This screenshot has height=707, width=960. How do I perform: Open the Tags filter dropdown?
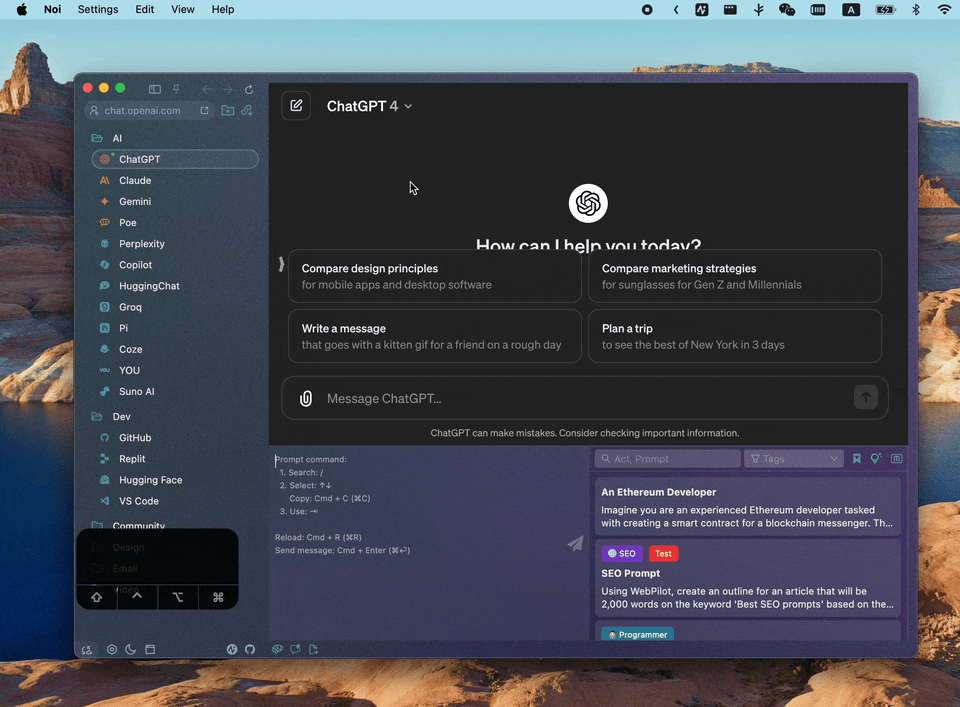pos(794,458)
